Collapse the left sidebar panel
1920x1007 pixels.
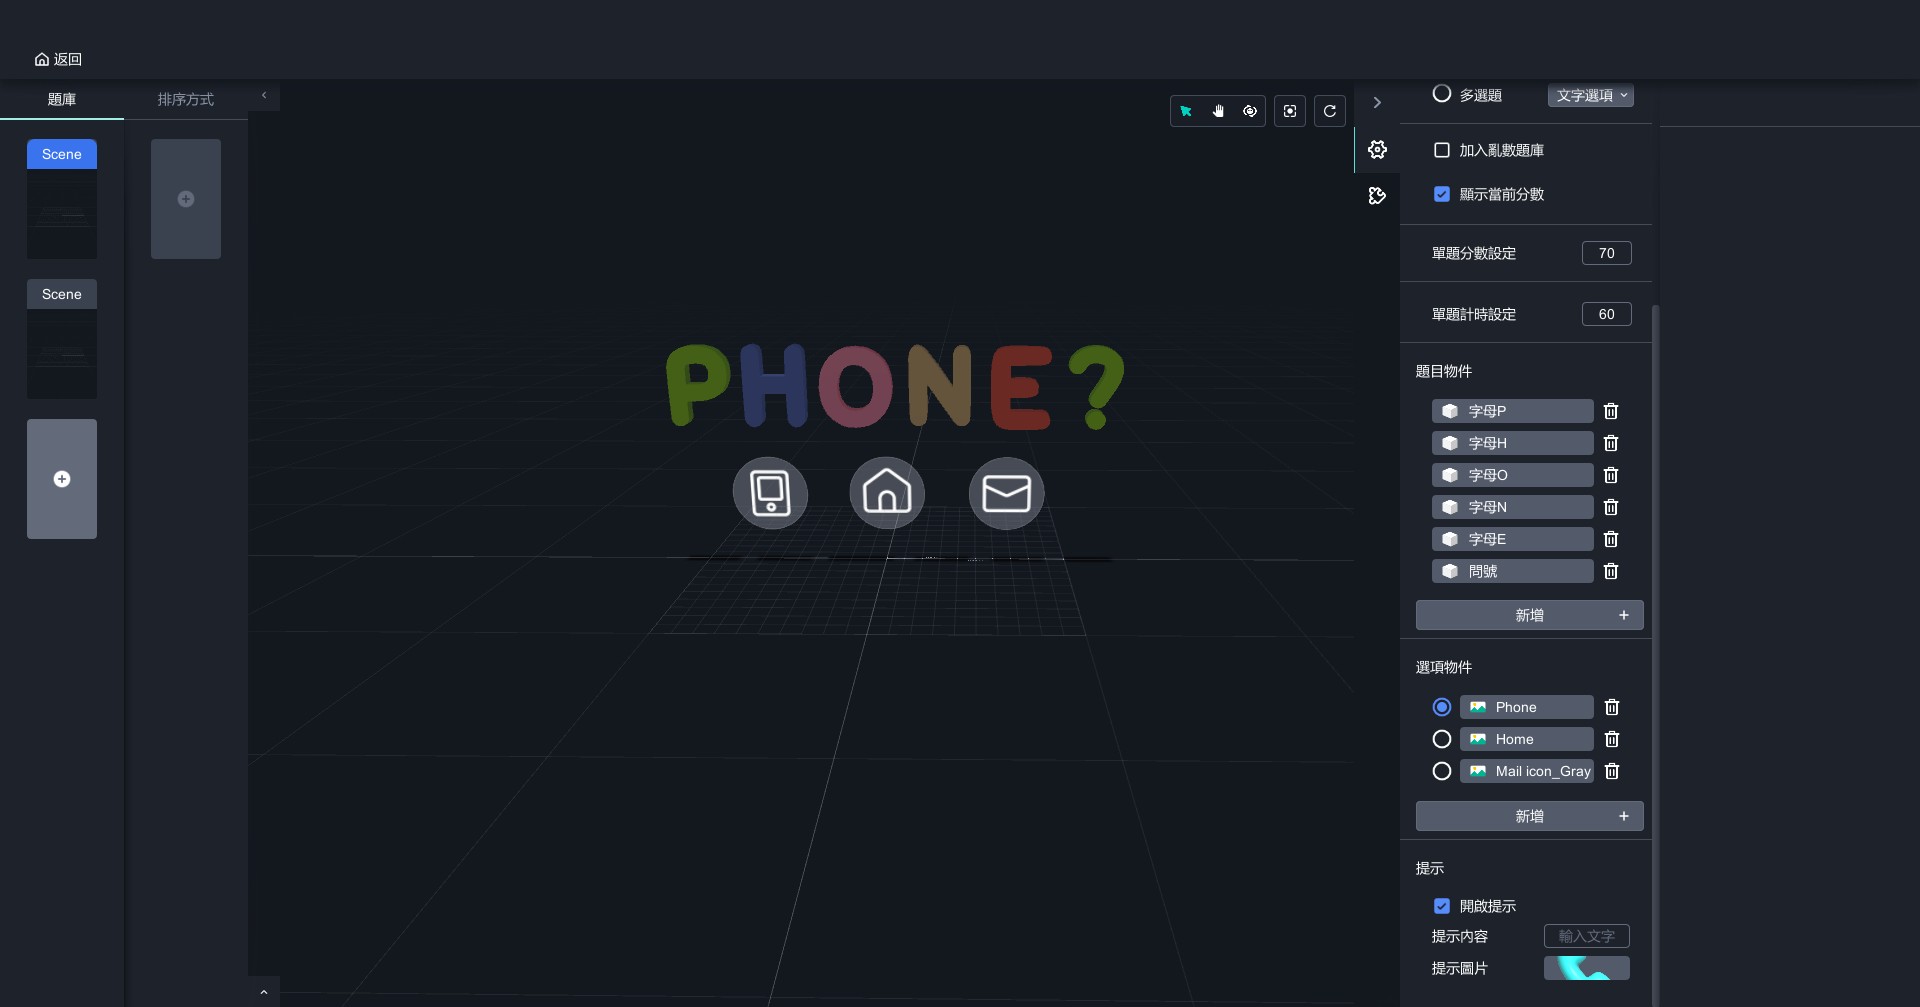(264, 96)
